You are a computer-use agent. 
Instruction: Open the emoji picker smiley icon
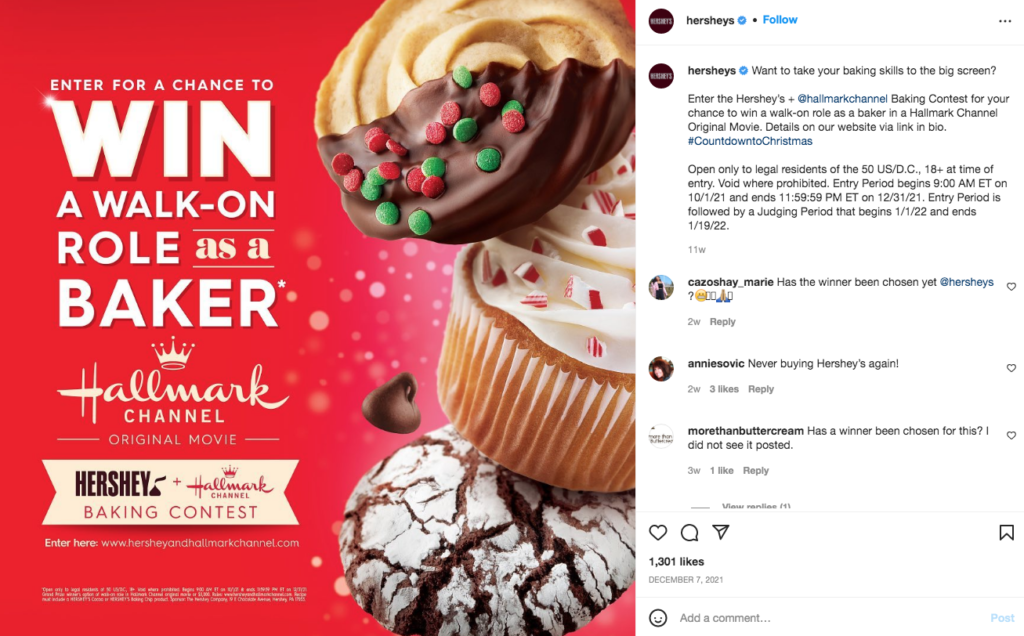[x=658, y=618]
